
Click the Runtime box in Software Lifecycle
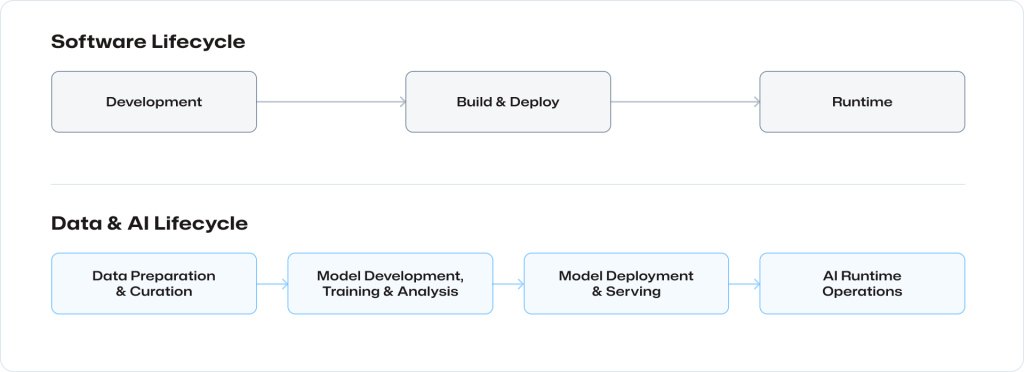(x=862, y=102)
